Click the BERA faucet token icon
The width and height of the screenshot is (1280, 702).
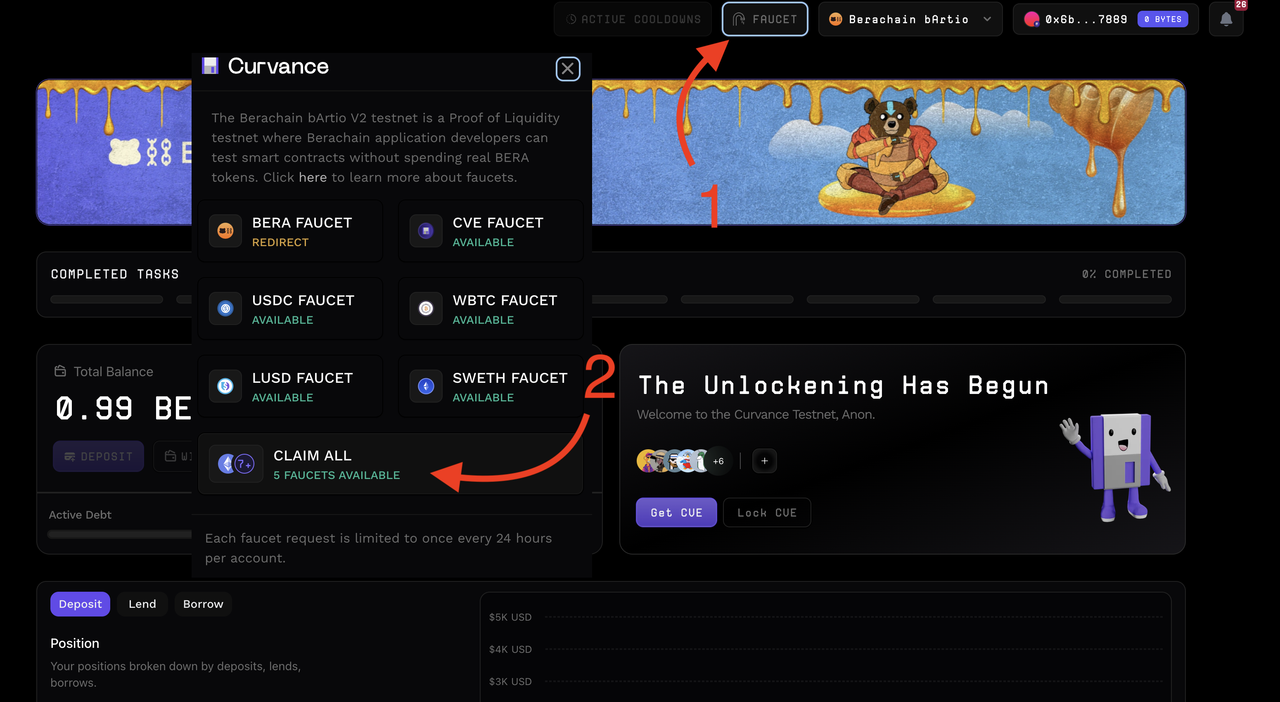point(225,231)
